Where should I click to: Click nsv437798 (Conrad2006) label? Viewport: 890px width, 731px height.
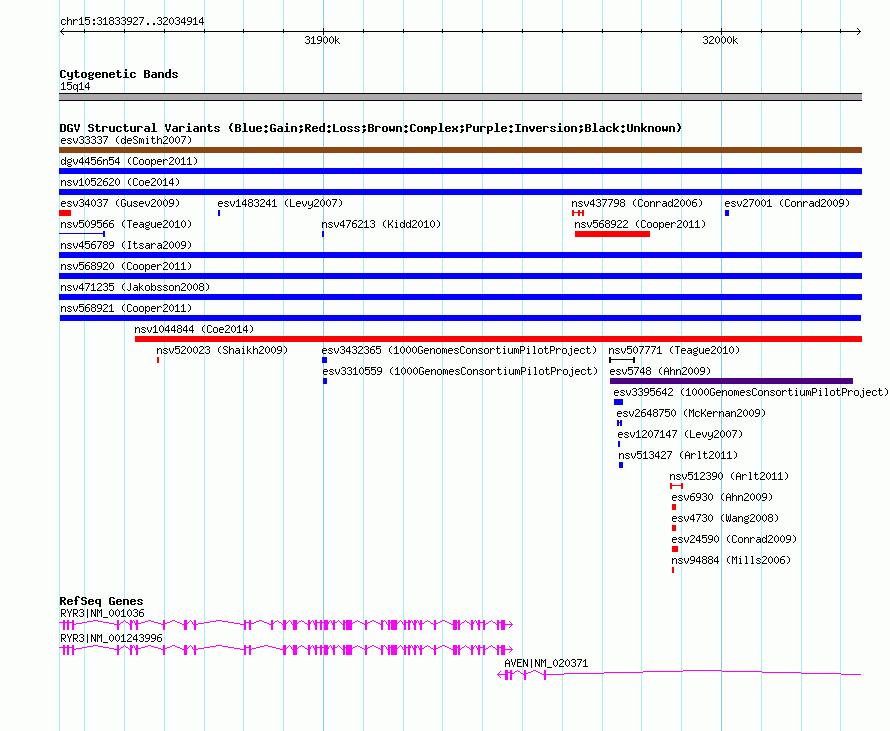tap(637, 203)
